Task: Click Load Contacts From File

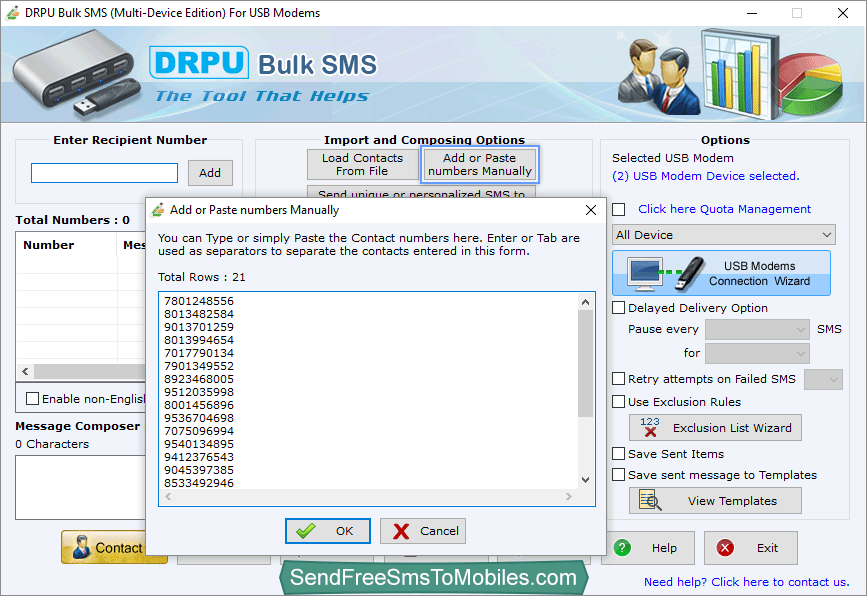Action: pyautogui.click(x=362, y=164)
